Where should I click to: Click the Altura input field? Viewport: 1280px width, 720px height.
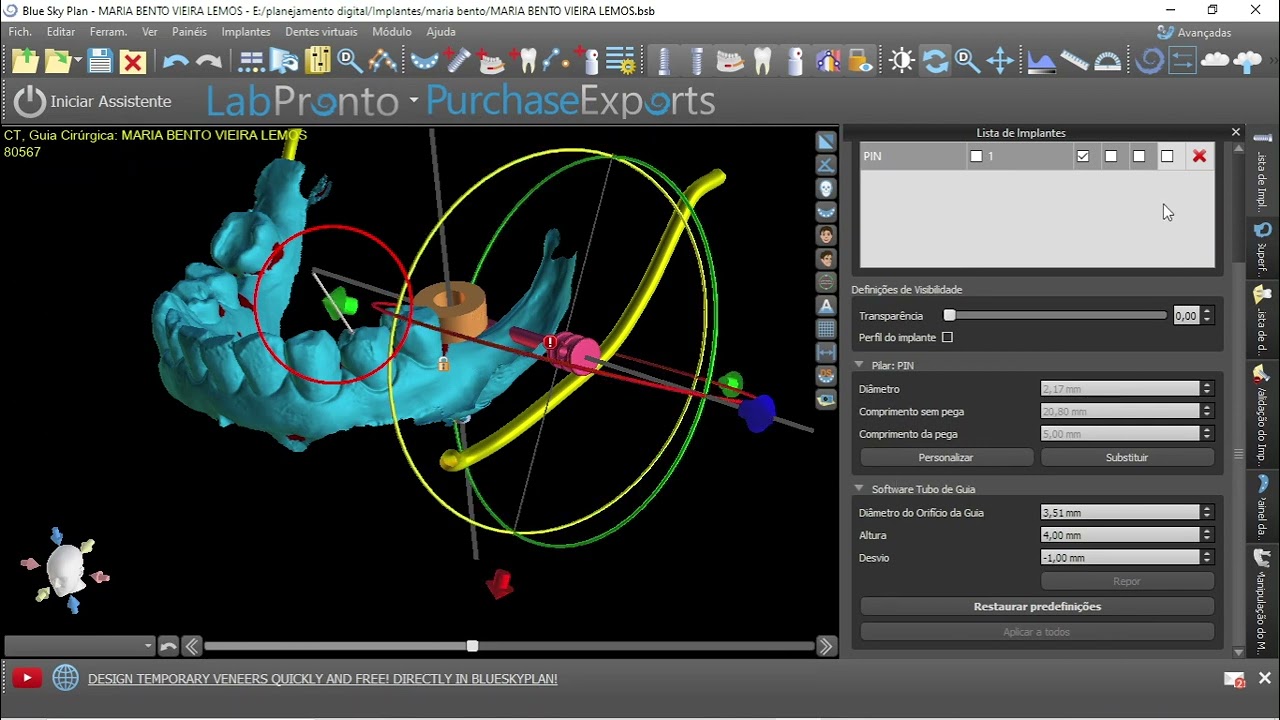tap(1120, 535)
